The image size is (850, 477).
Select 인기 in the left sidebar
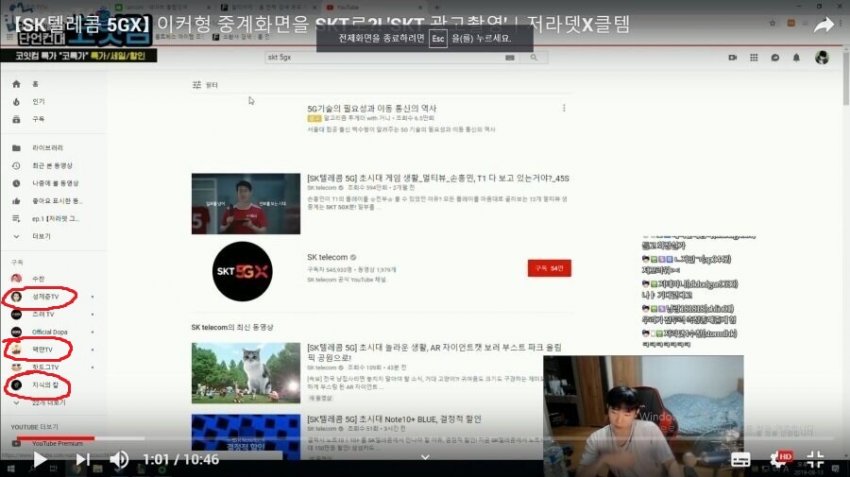tap(38, 101)
